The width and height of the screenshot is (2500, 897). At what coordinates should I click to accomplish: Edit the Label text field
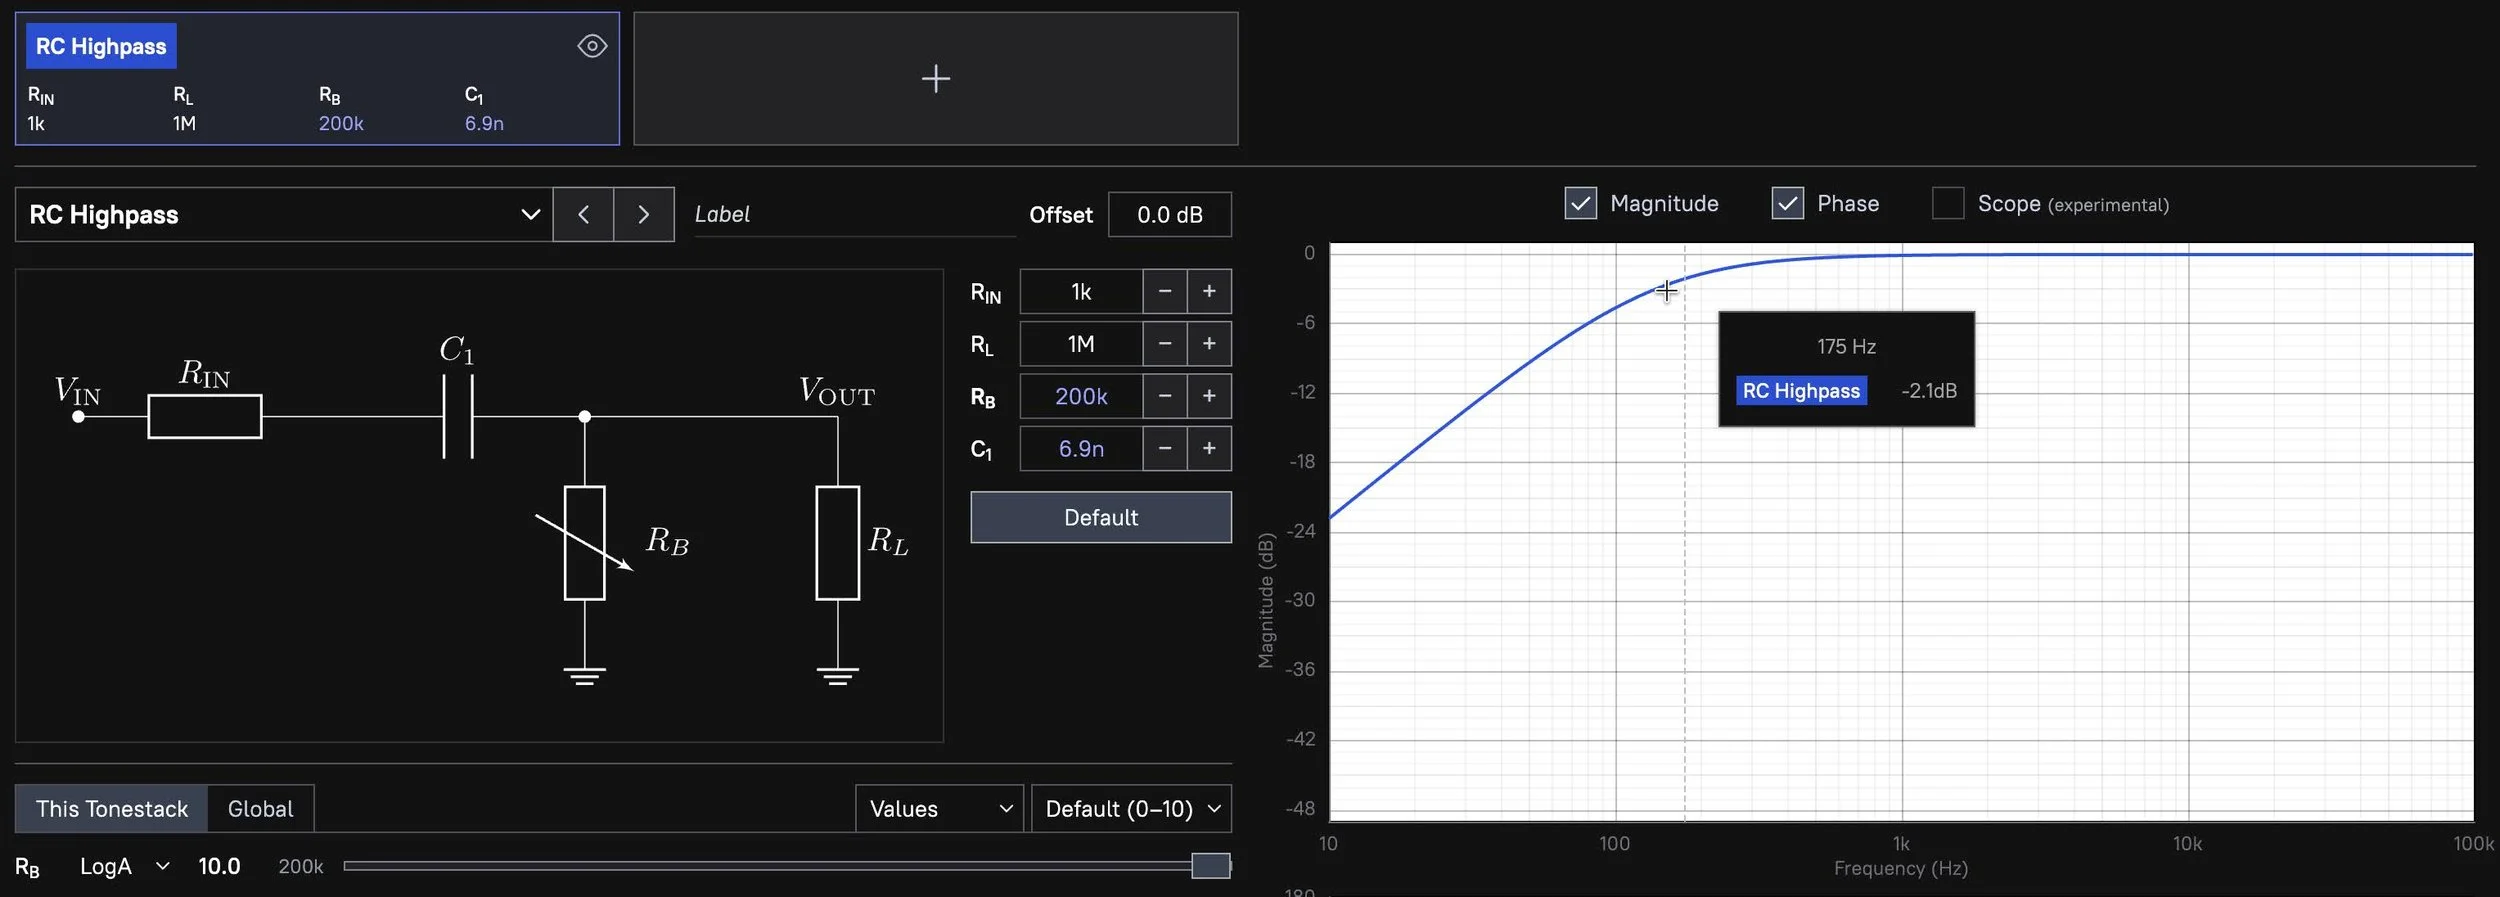855,214
